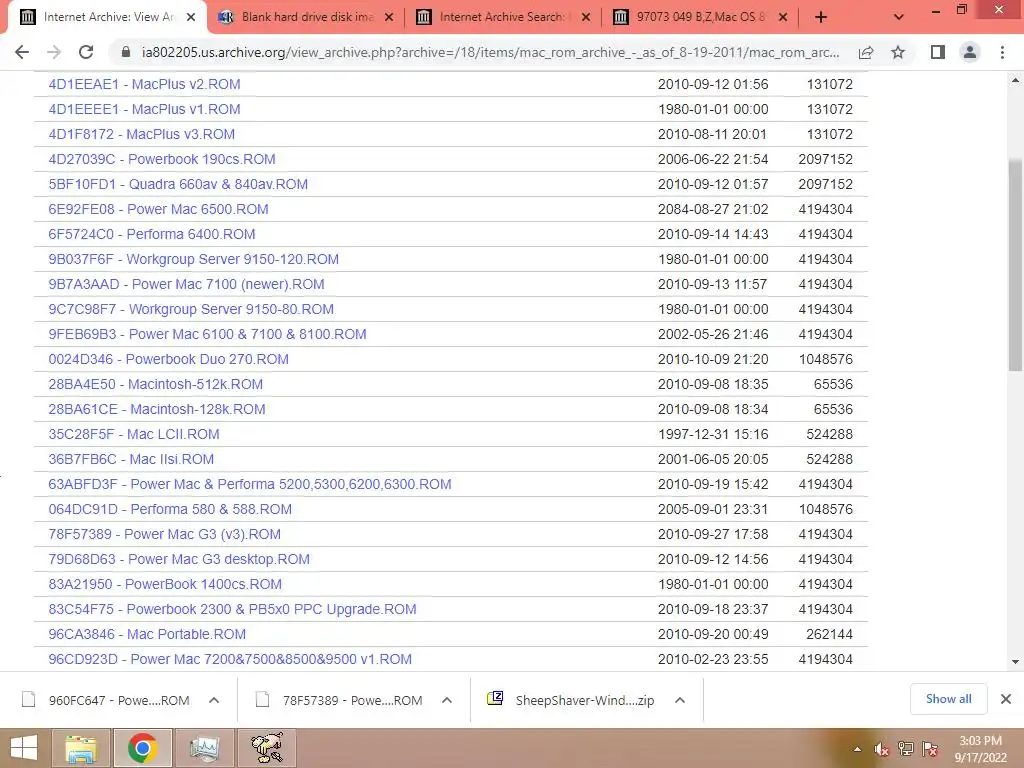Reload the current page
This screenshot has width=1024, height=768.
pos(86,52)
